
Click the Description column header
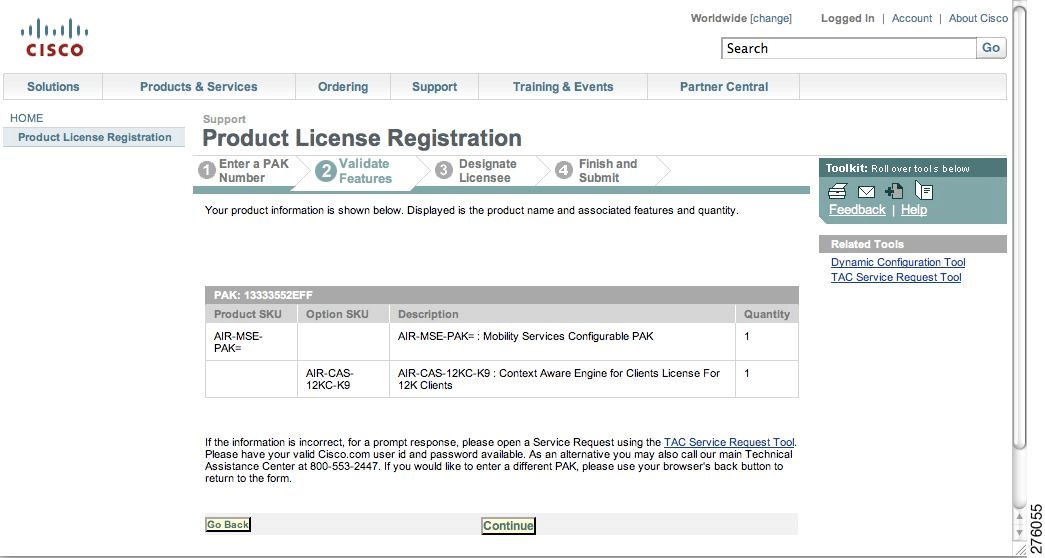pyautogui.click(x=562, y=314)
